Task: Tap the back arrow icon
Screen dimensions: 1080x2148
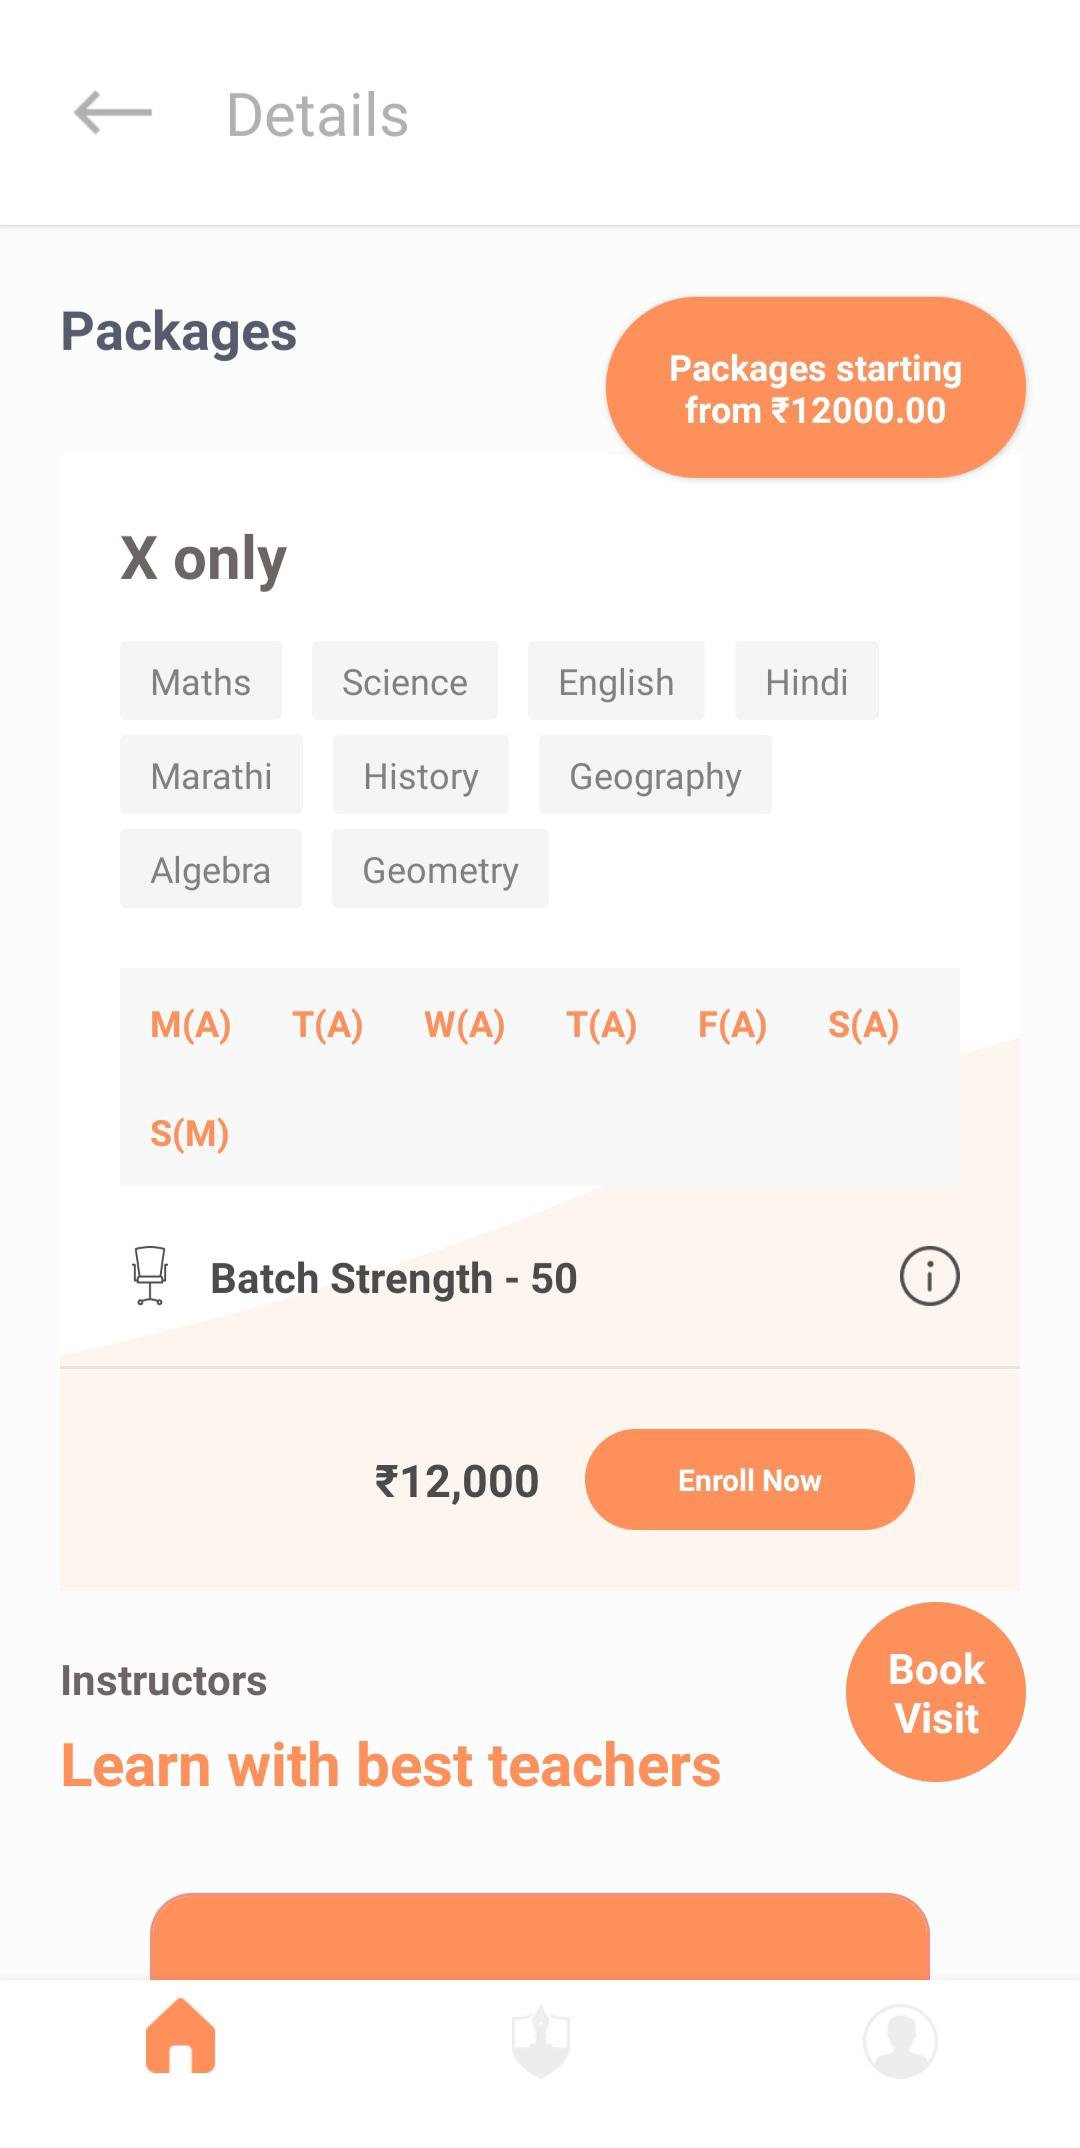Action: point(113,112)
